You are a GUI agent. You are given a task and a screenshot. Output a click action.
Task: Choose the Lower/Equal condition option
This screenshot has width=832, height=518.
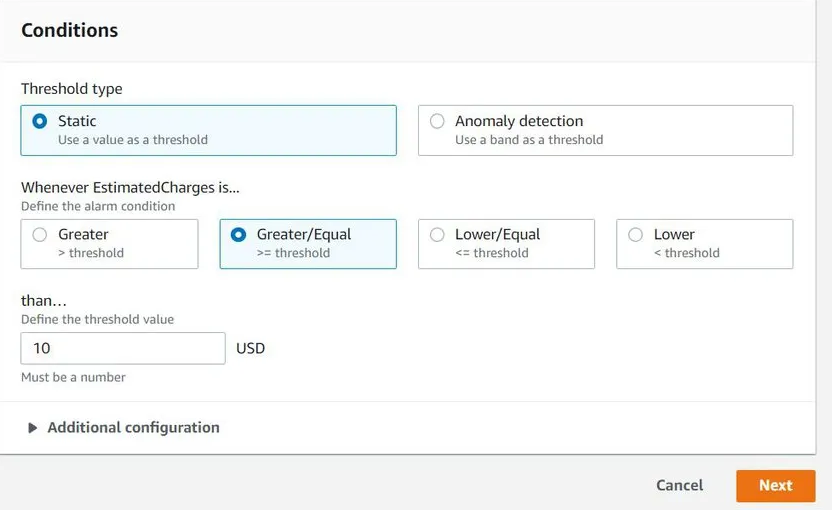pos(437,235)
